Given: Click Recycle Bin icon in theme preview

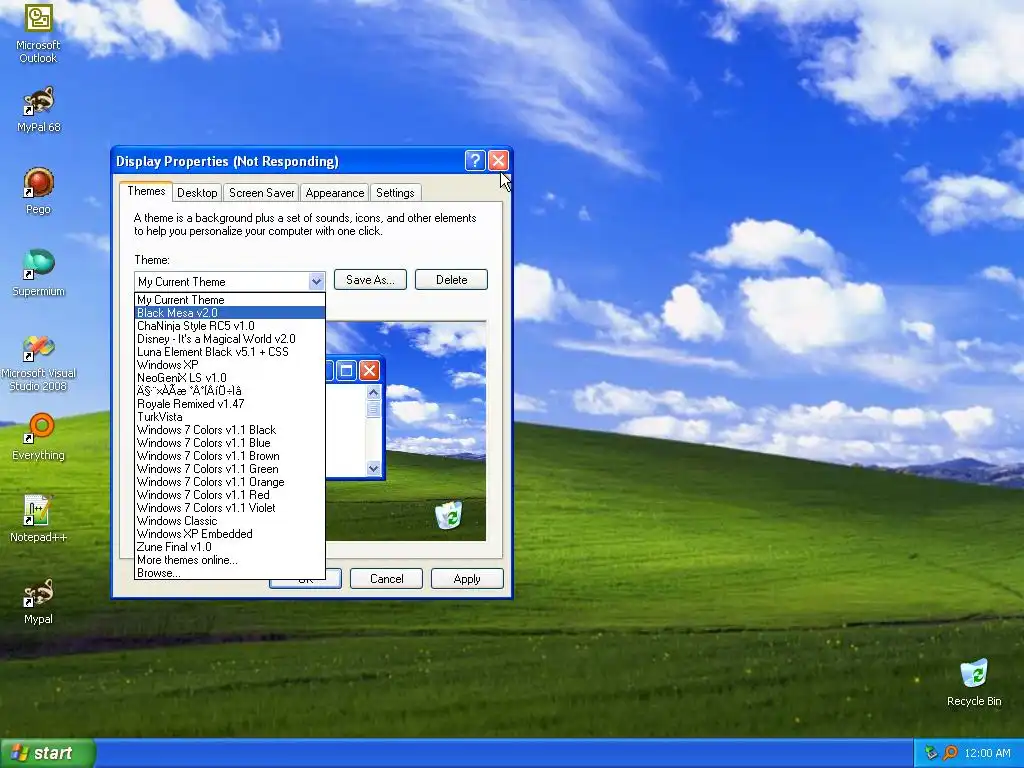Looking at the screenshot, I should tap(449, 515).
